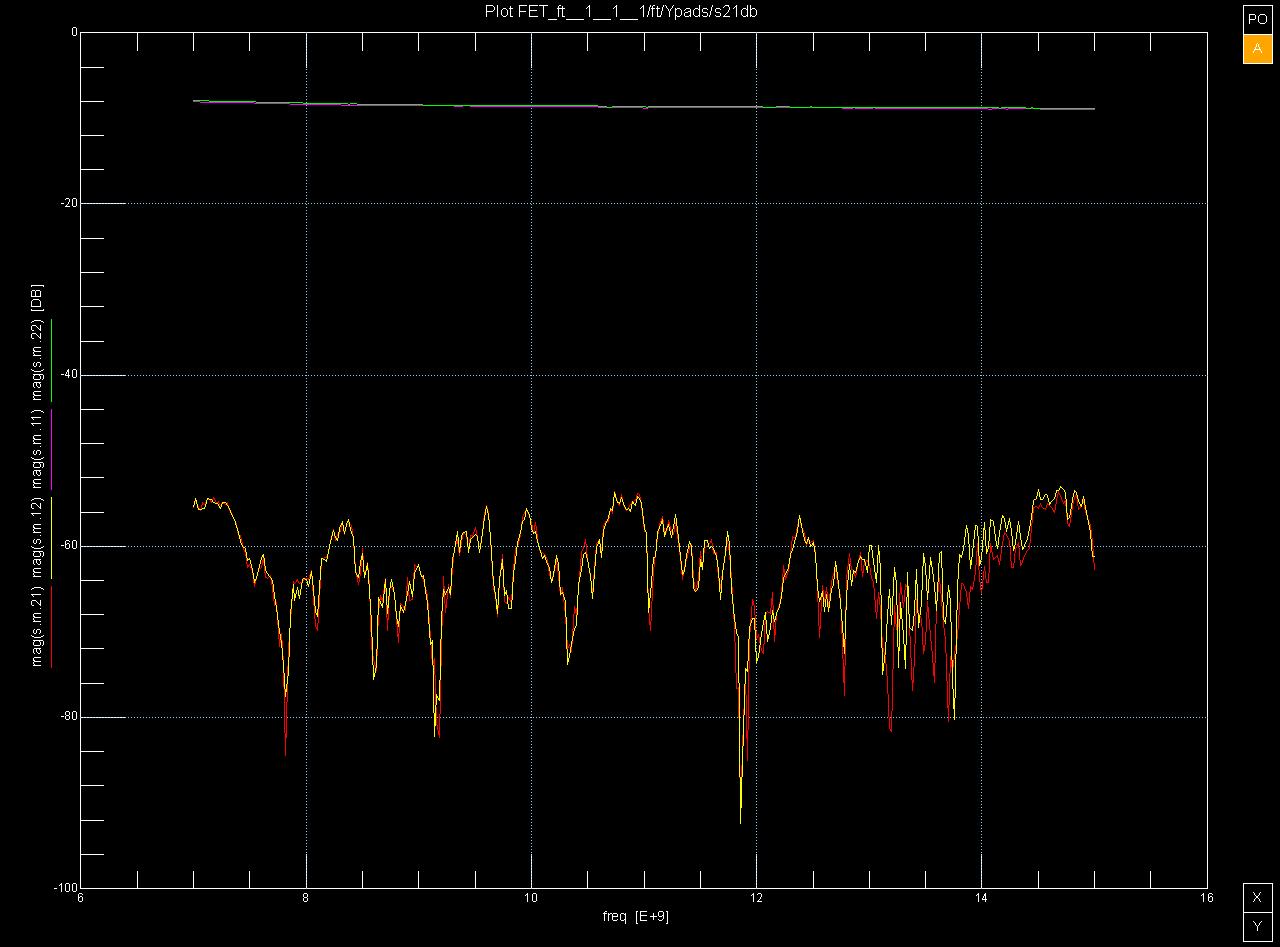Viewport: 1280px width, 947px height.
Task: Click the -80 y-axis tick label
Action: pyautogui.click(x=67, y=717)
